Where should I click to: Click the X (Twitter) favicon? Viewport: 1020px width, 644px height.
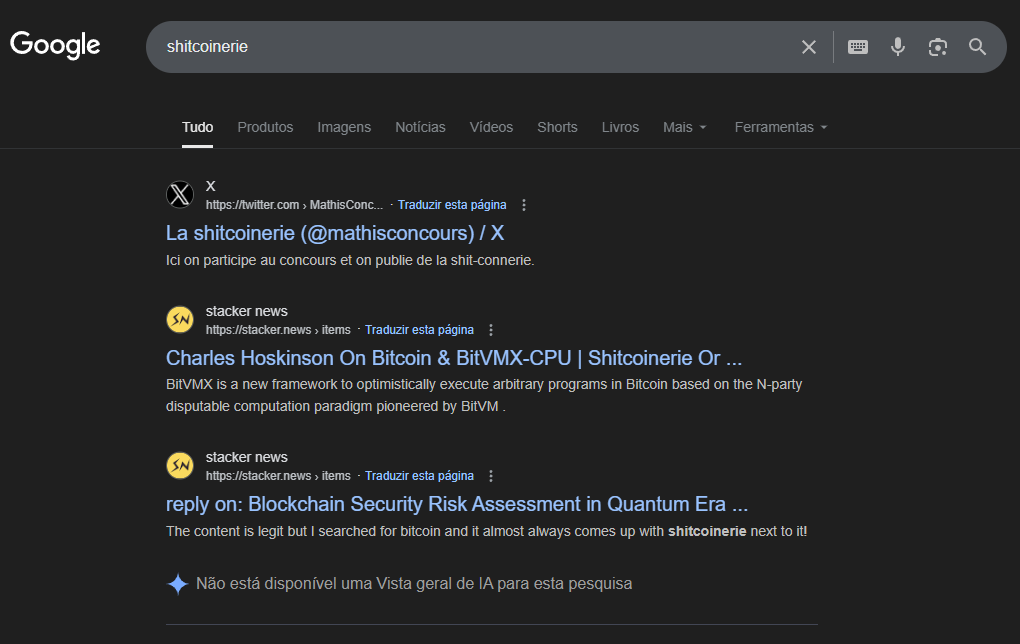coord(180,195)
